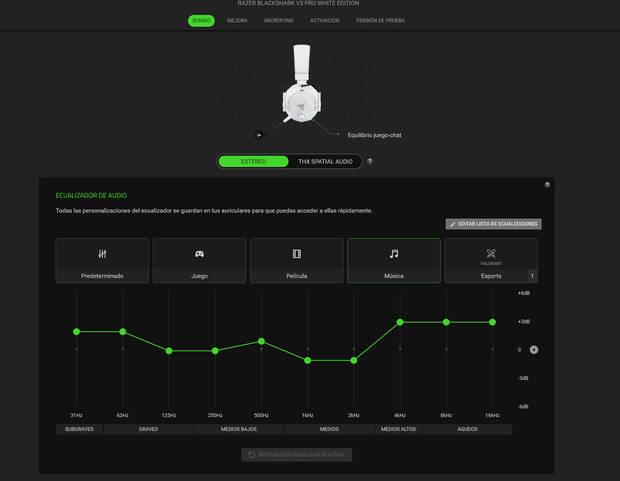Click the 4kHz equalizer band handle
This screenshot has height=481, width=620.
pyautogui.click(x=400, y=322)
